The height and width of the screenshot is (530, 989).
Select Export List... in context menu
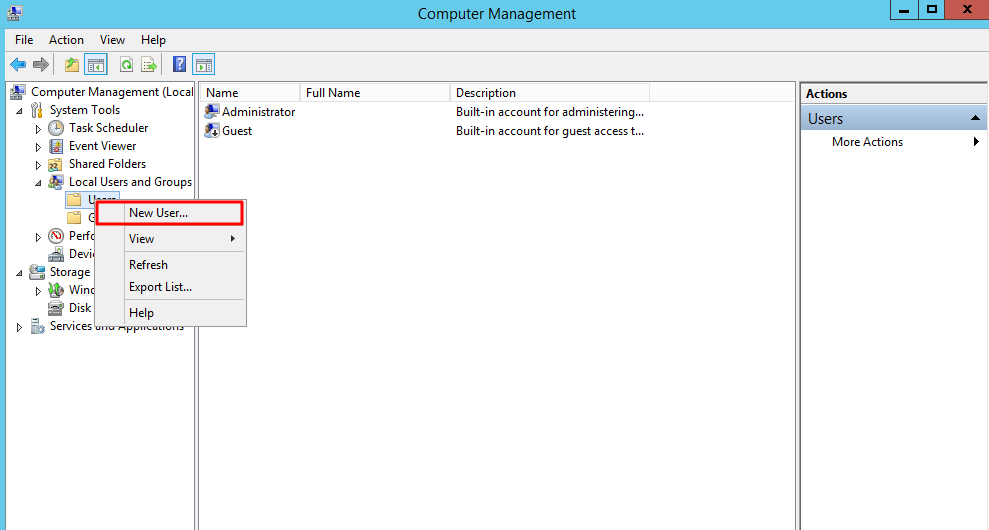pyautogui.click(x=160, y=287)
